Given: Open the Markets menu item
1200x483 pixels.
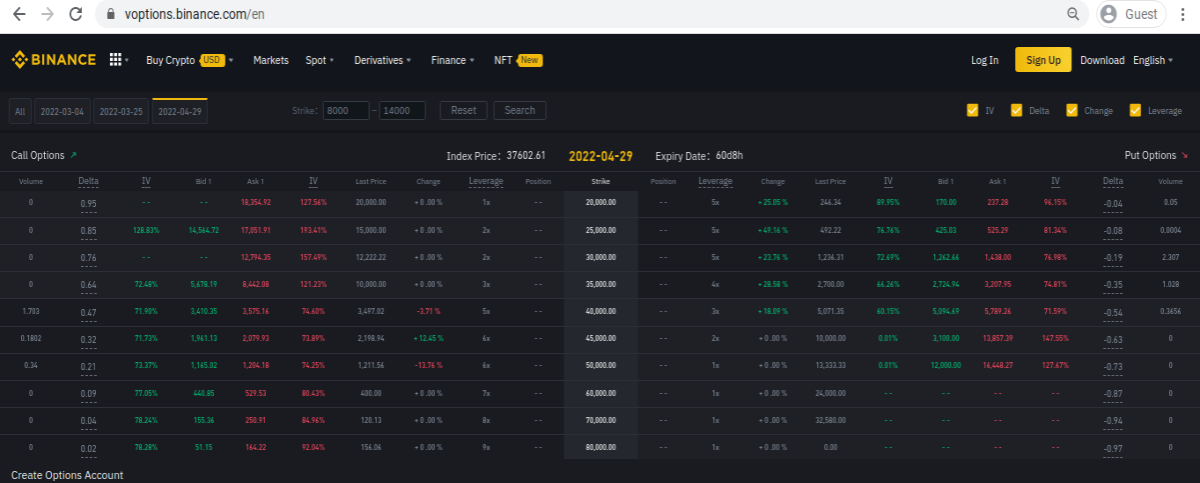Looking at the screenshot, I should (271, 60).
